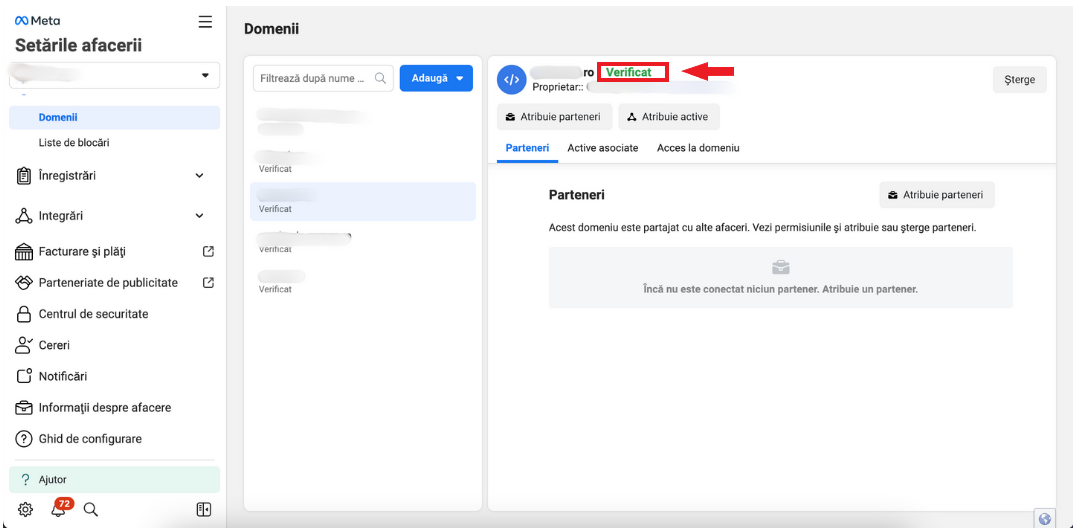Click the globe icon in bottom corner
Viewport: 1076px width, 532px height.
tap(1045, 518)
